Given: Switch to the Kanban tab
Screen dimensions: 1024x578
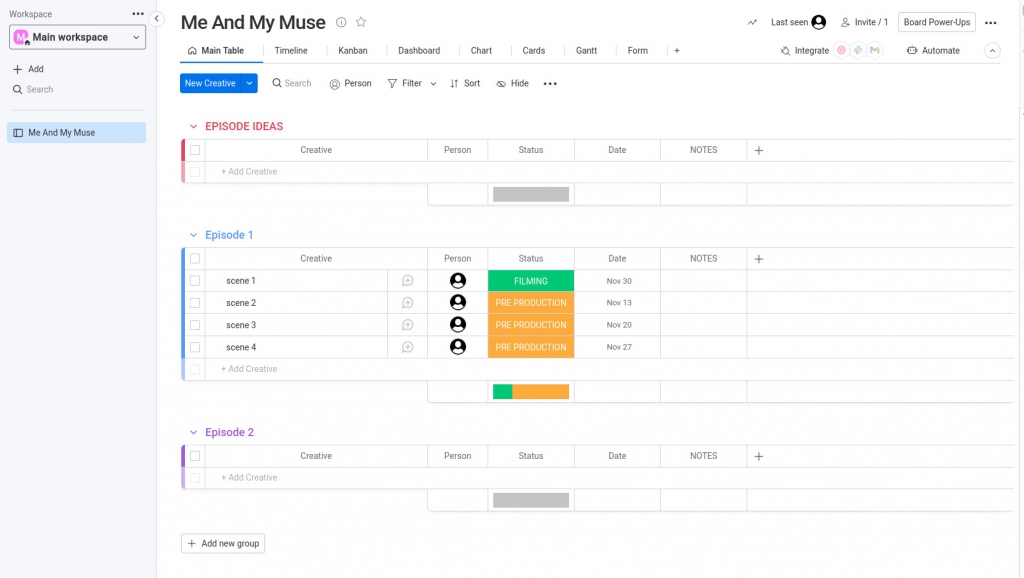Looking at the screenshot, I should click(352, 51).
